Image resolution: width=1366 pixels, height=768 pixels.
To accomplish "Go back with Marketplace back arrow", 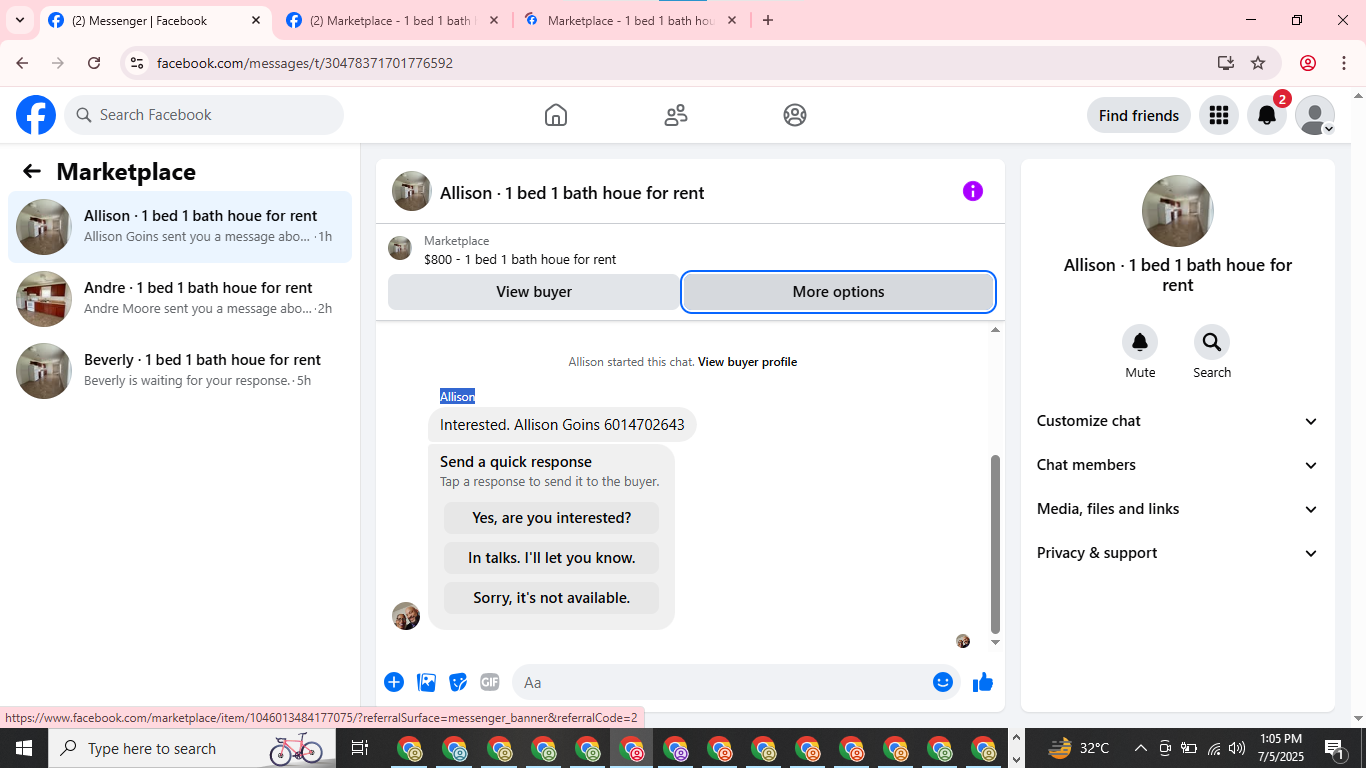I will (32, 171).
